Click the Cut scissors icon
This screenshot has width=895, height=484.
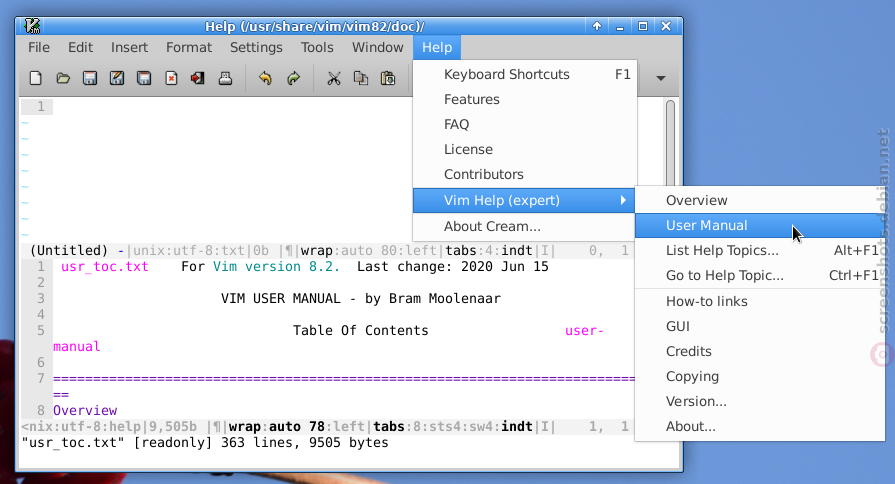tap(333, 78)
